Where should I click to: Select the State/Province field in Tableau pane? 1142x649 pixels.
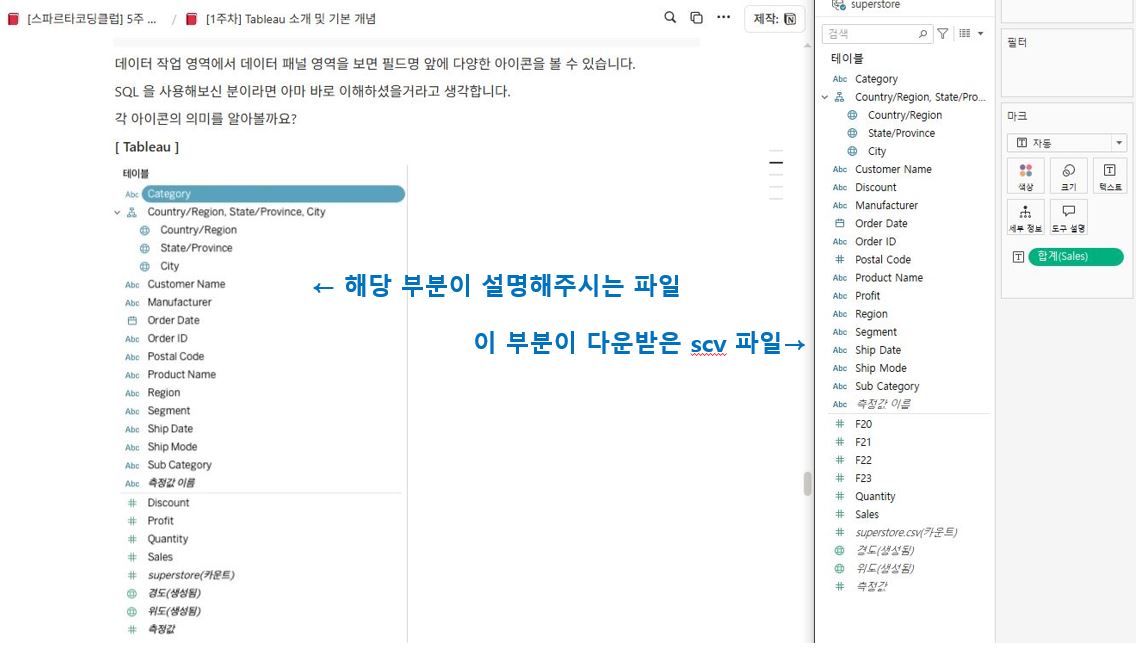[x=901, y=133]
